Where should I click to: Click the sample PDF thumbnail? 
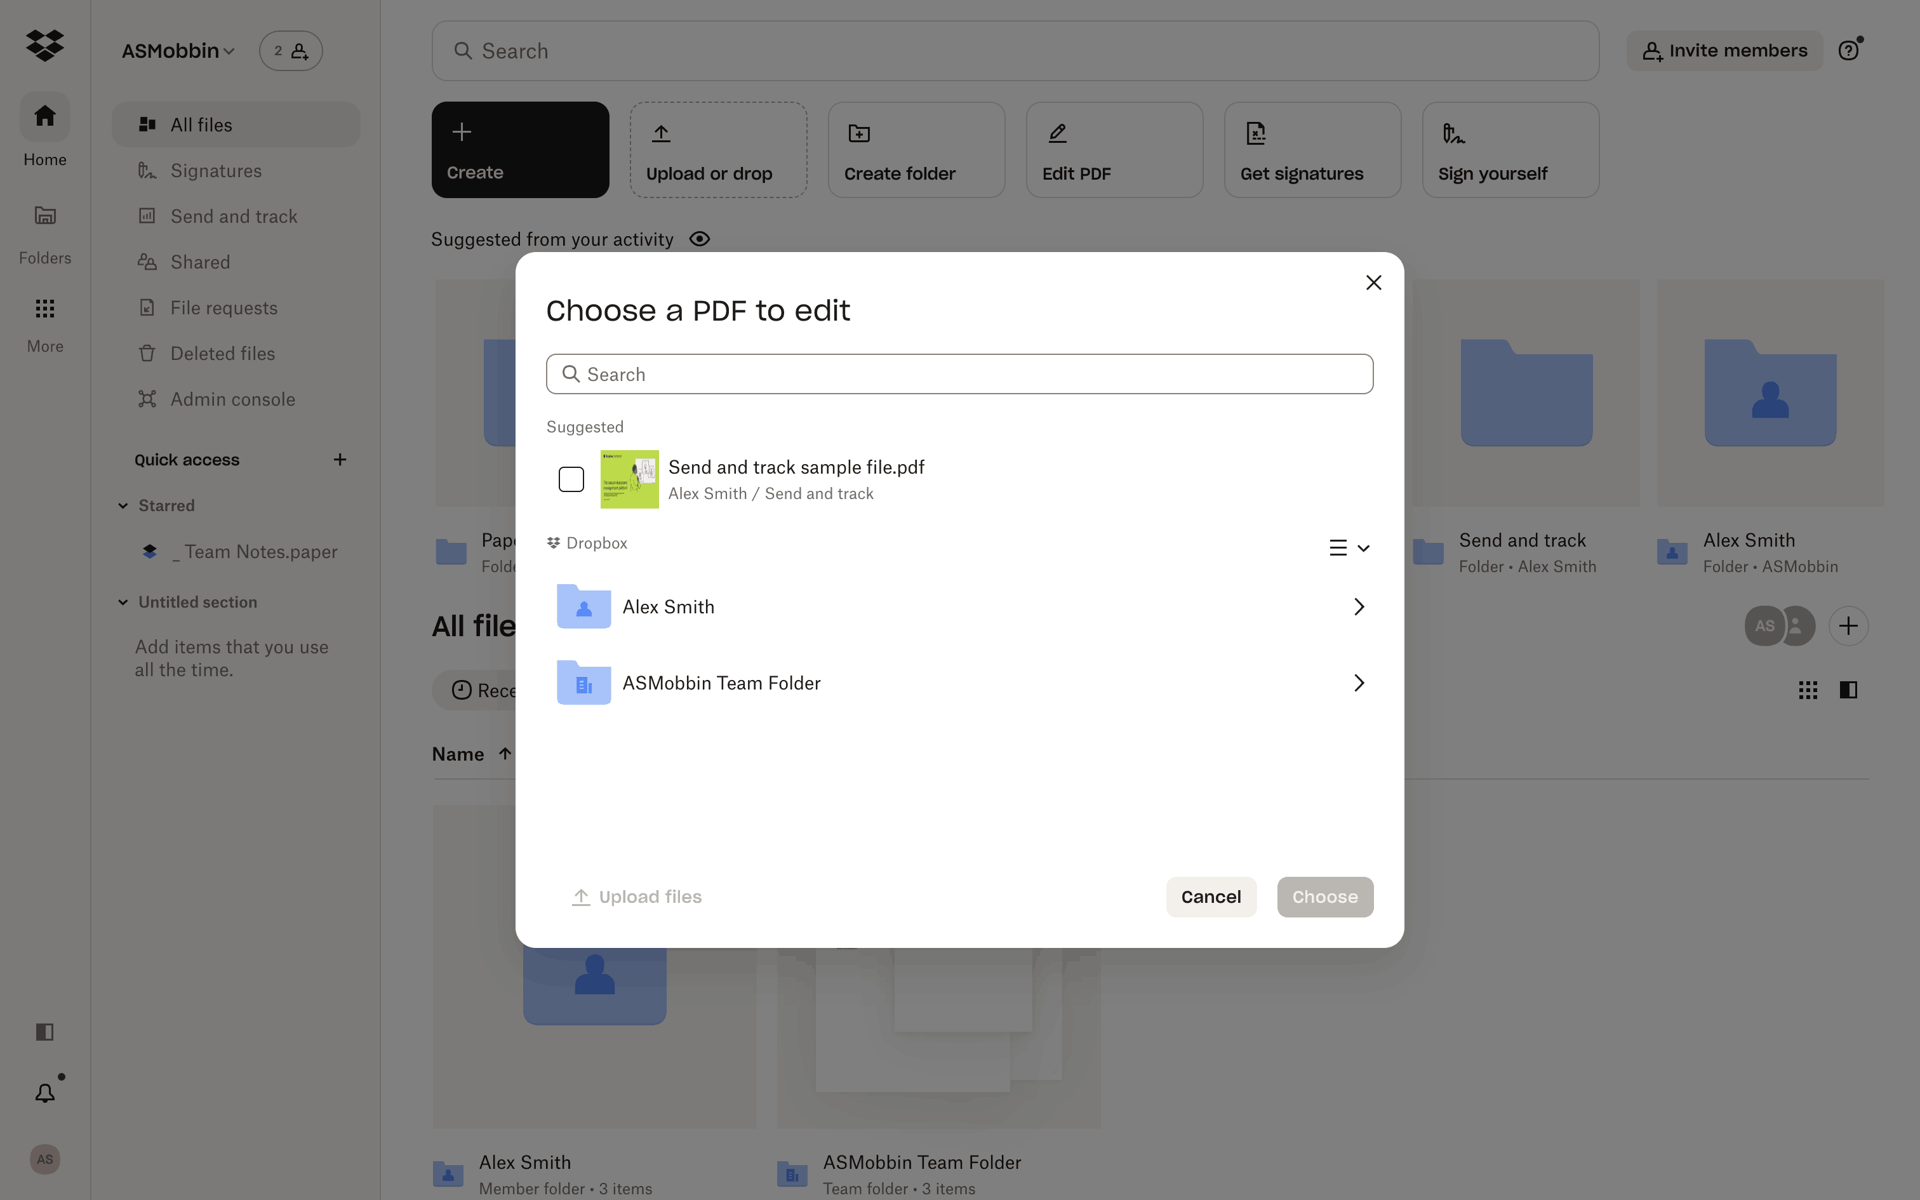click(629, 479)
